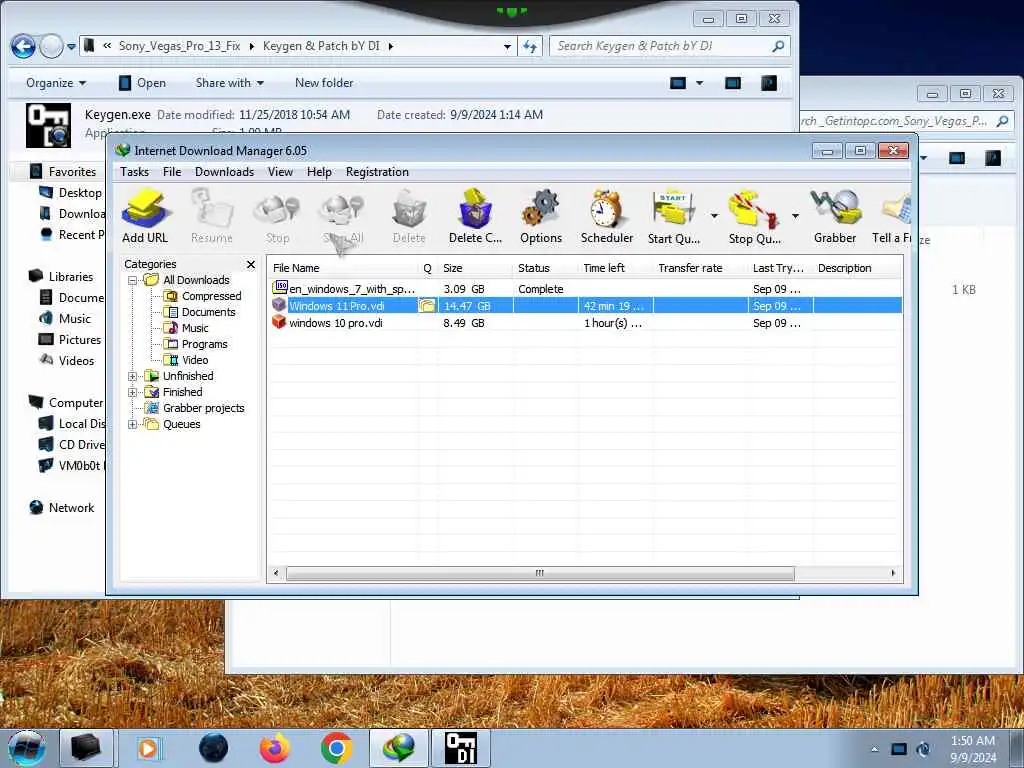The image size is (1024, 768).
Task: Open Windows Start button
Action: tap(27, 749)
